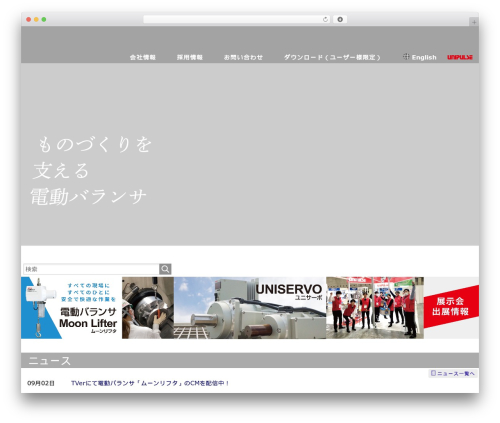The image size is (500, 423).
Task: Click the search magnifier button
Action: (x=165, y=269)
